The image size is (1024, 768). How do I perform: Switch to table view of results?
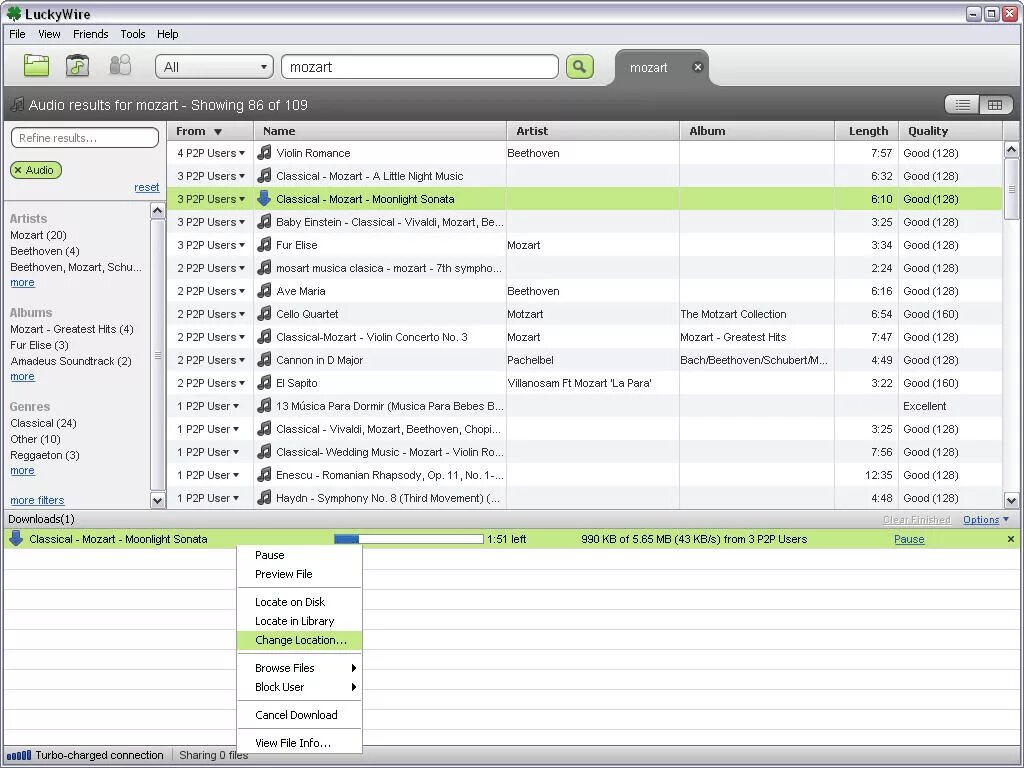click(995, 104)
